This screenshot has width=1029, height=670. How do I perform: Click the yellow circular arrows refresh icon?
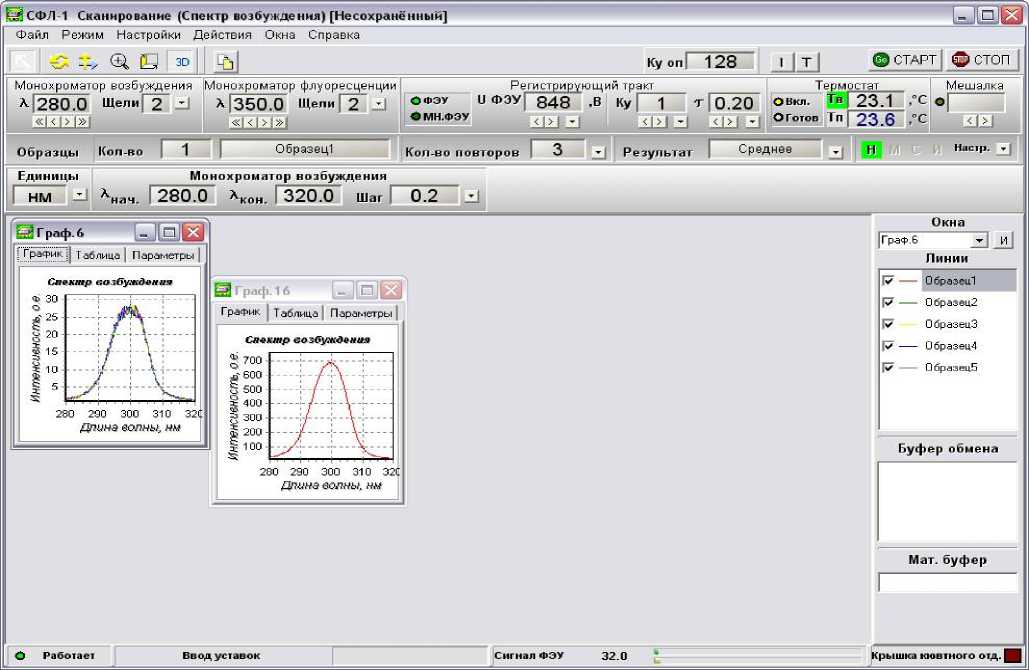click(x=58, y=62)
